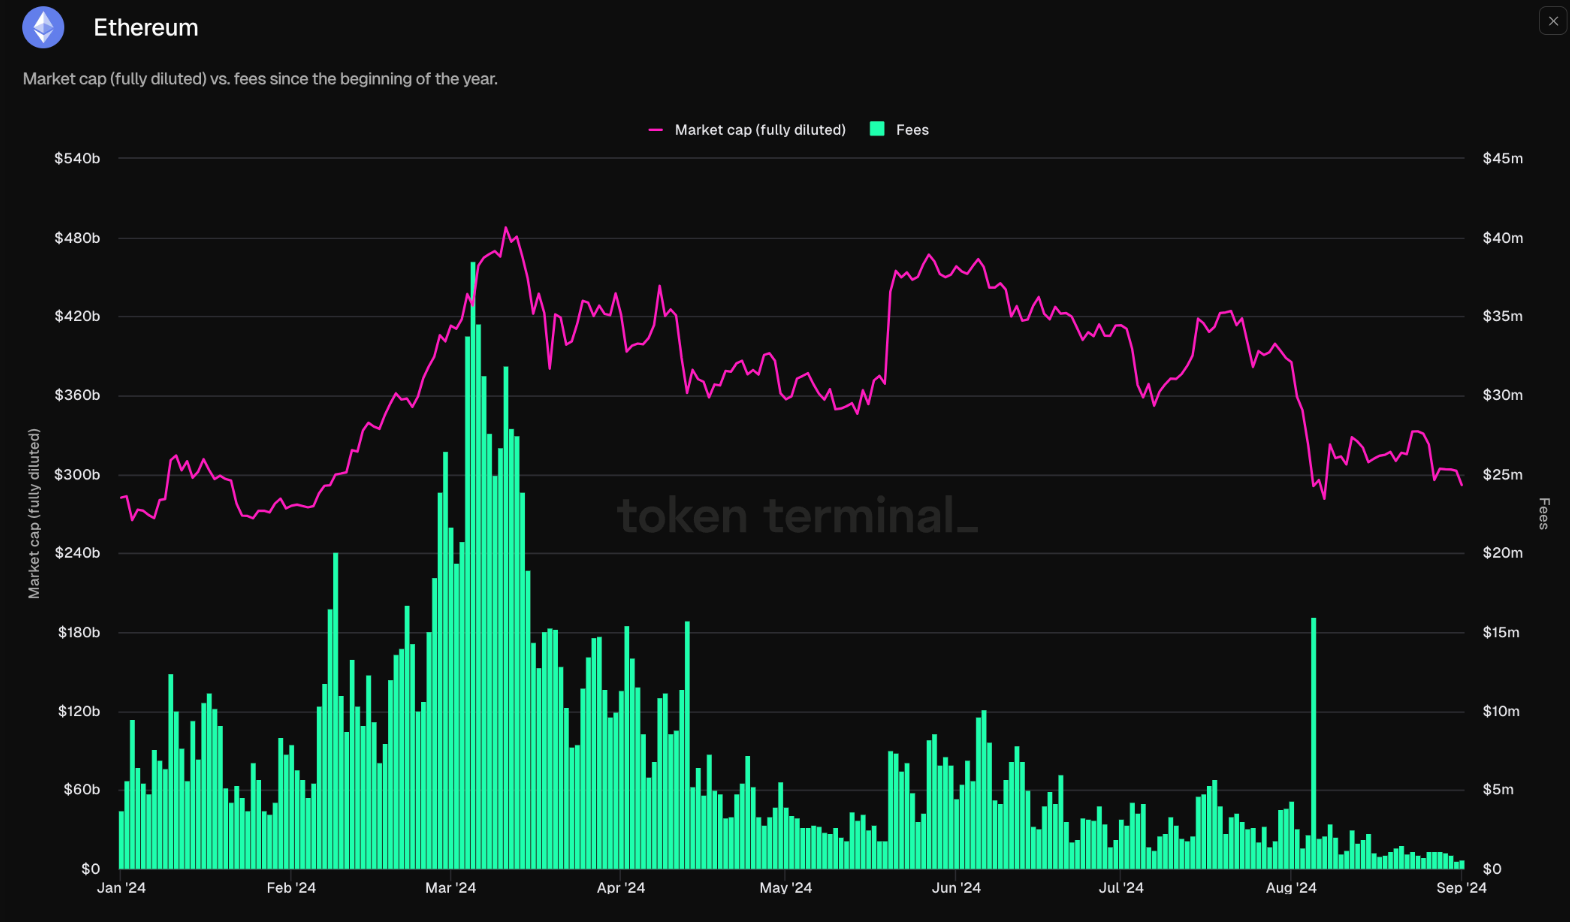This screenshot has height=922, width=1570.
Task: Click the $35m right axis label
Action: 1503,316
